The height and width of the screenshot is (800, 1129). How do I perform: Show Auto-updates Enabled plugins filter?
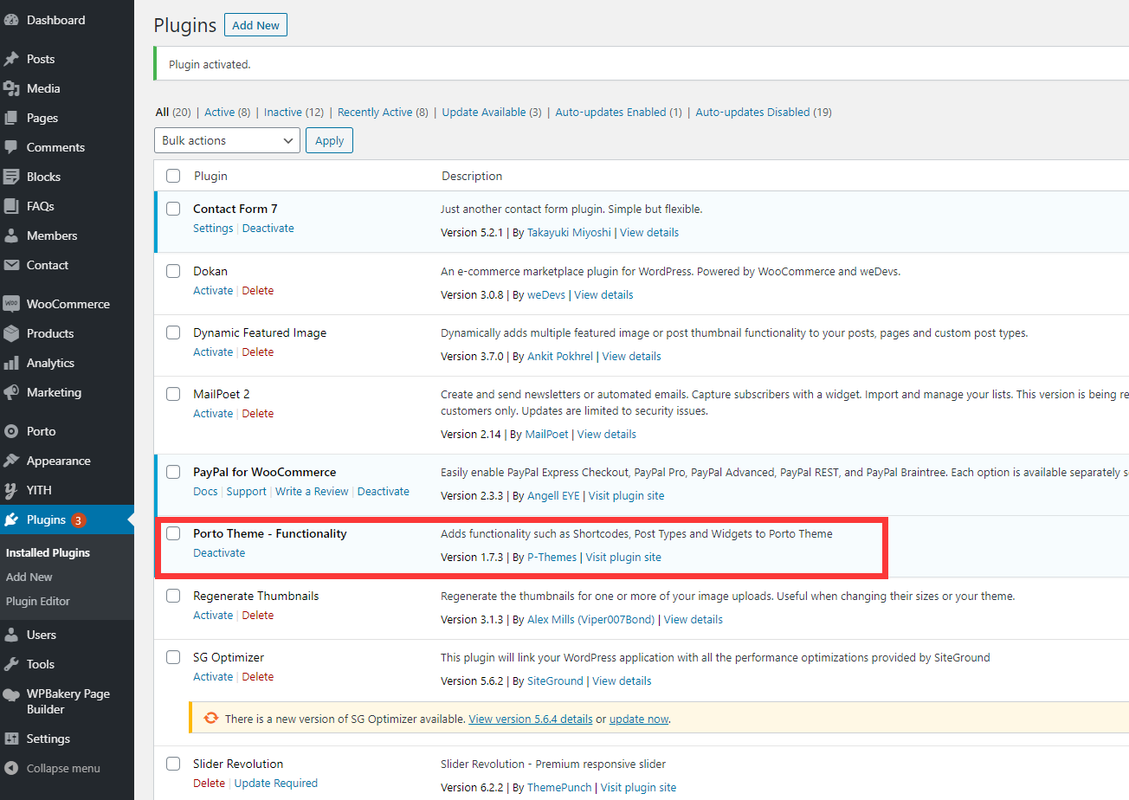[x=611, y=112]
